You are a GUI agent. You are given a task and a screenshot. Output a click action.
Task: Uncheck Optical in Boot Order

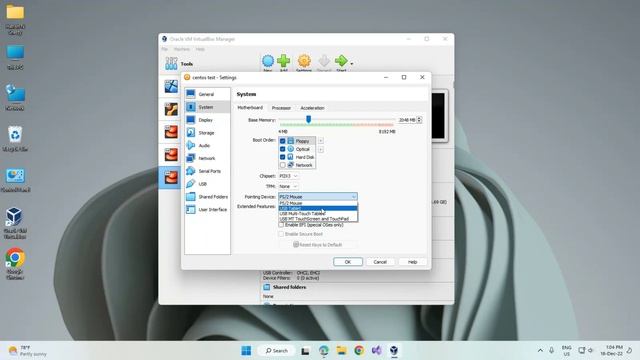[x=282, y=149]
